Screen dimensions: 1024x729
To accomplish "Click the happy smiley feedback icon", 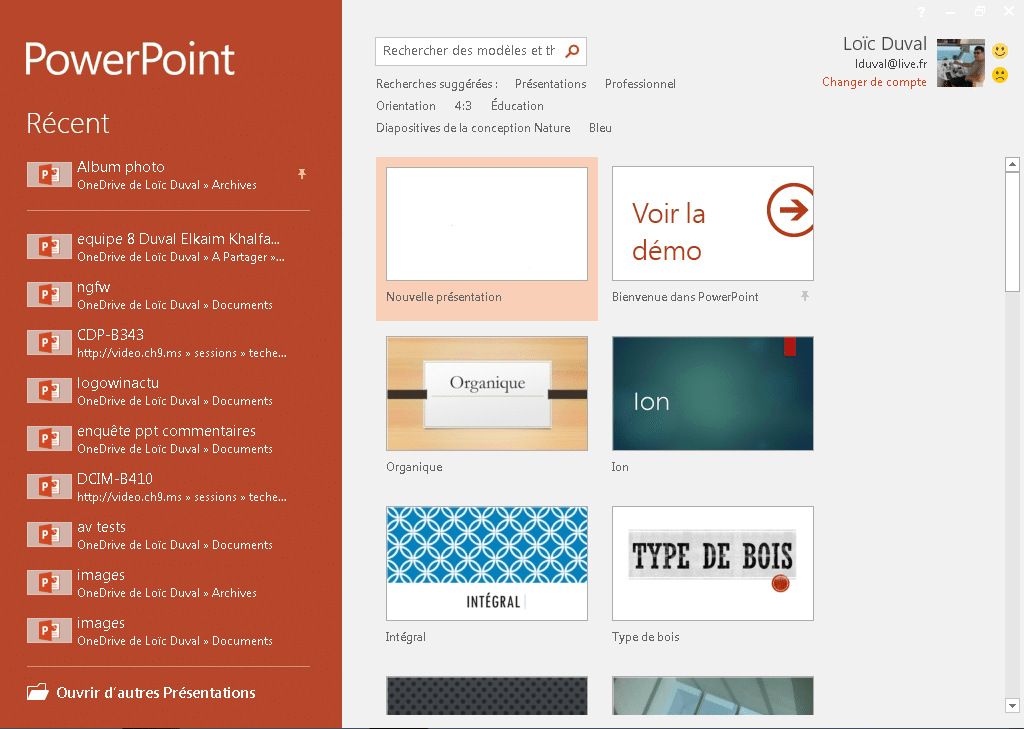I will [1000, 50].
